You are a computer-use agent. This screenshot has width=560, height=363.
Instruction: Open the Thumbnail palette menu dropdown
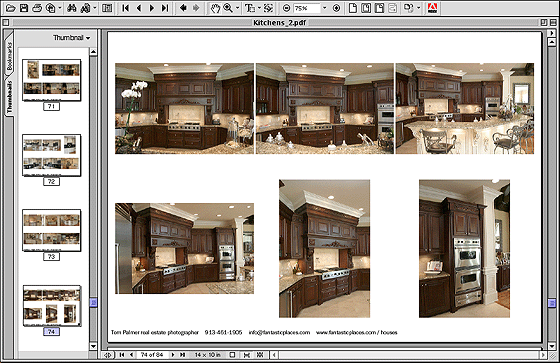tap(72, 38)
